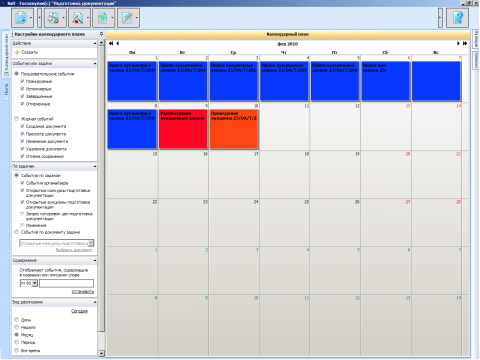Toggle the Исполняемые checkbox
480x360 pixels.
click(22, 89)
